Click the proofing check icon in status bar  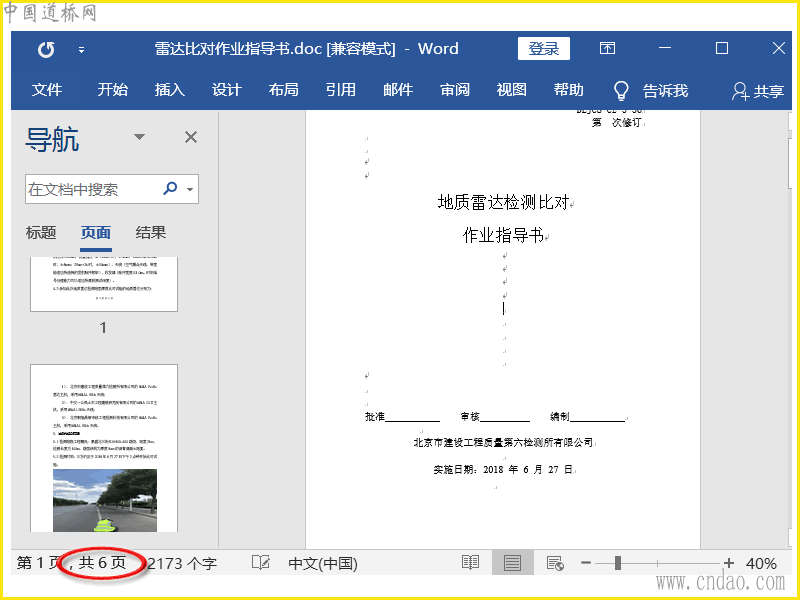click(x=260, y=563)
